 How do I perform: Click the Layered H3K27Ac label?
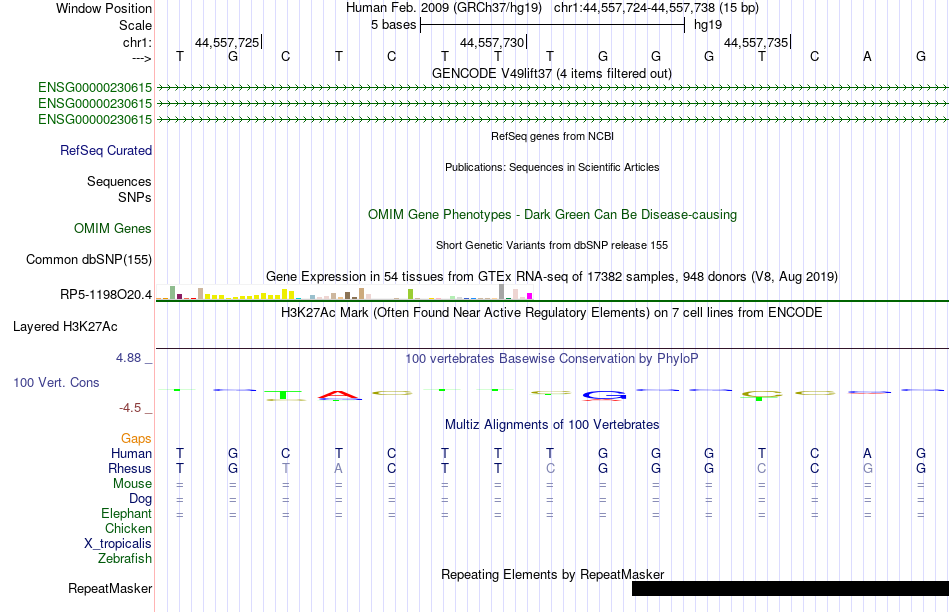[x=65, y=327]
